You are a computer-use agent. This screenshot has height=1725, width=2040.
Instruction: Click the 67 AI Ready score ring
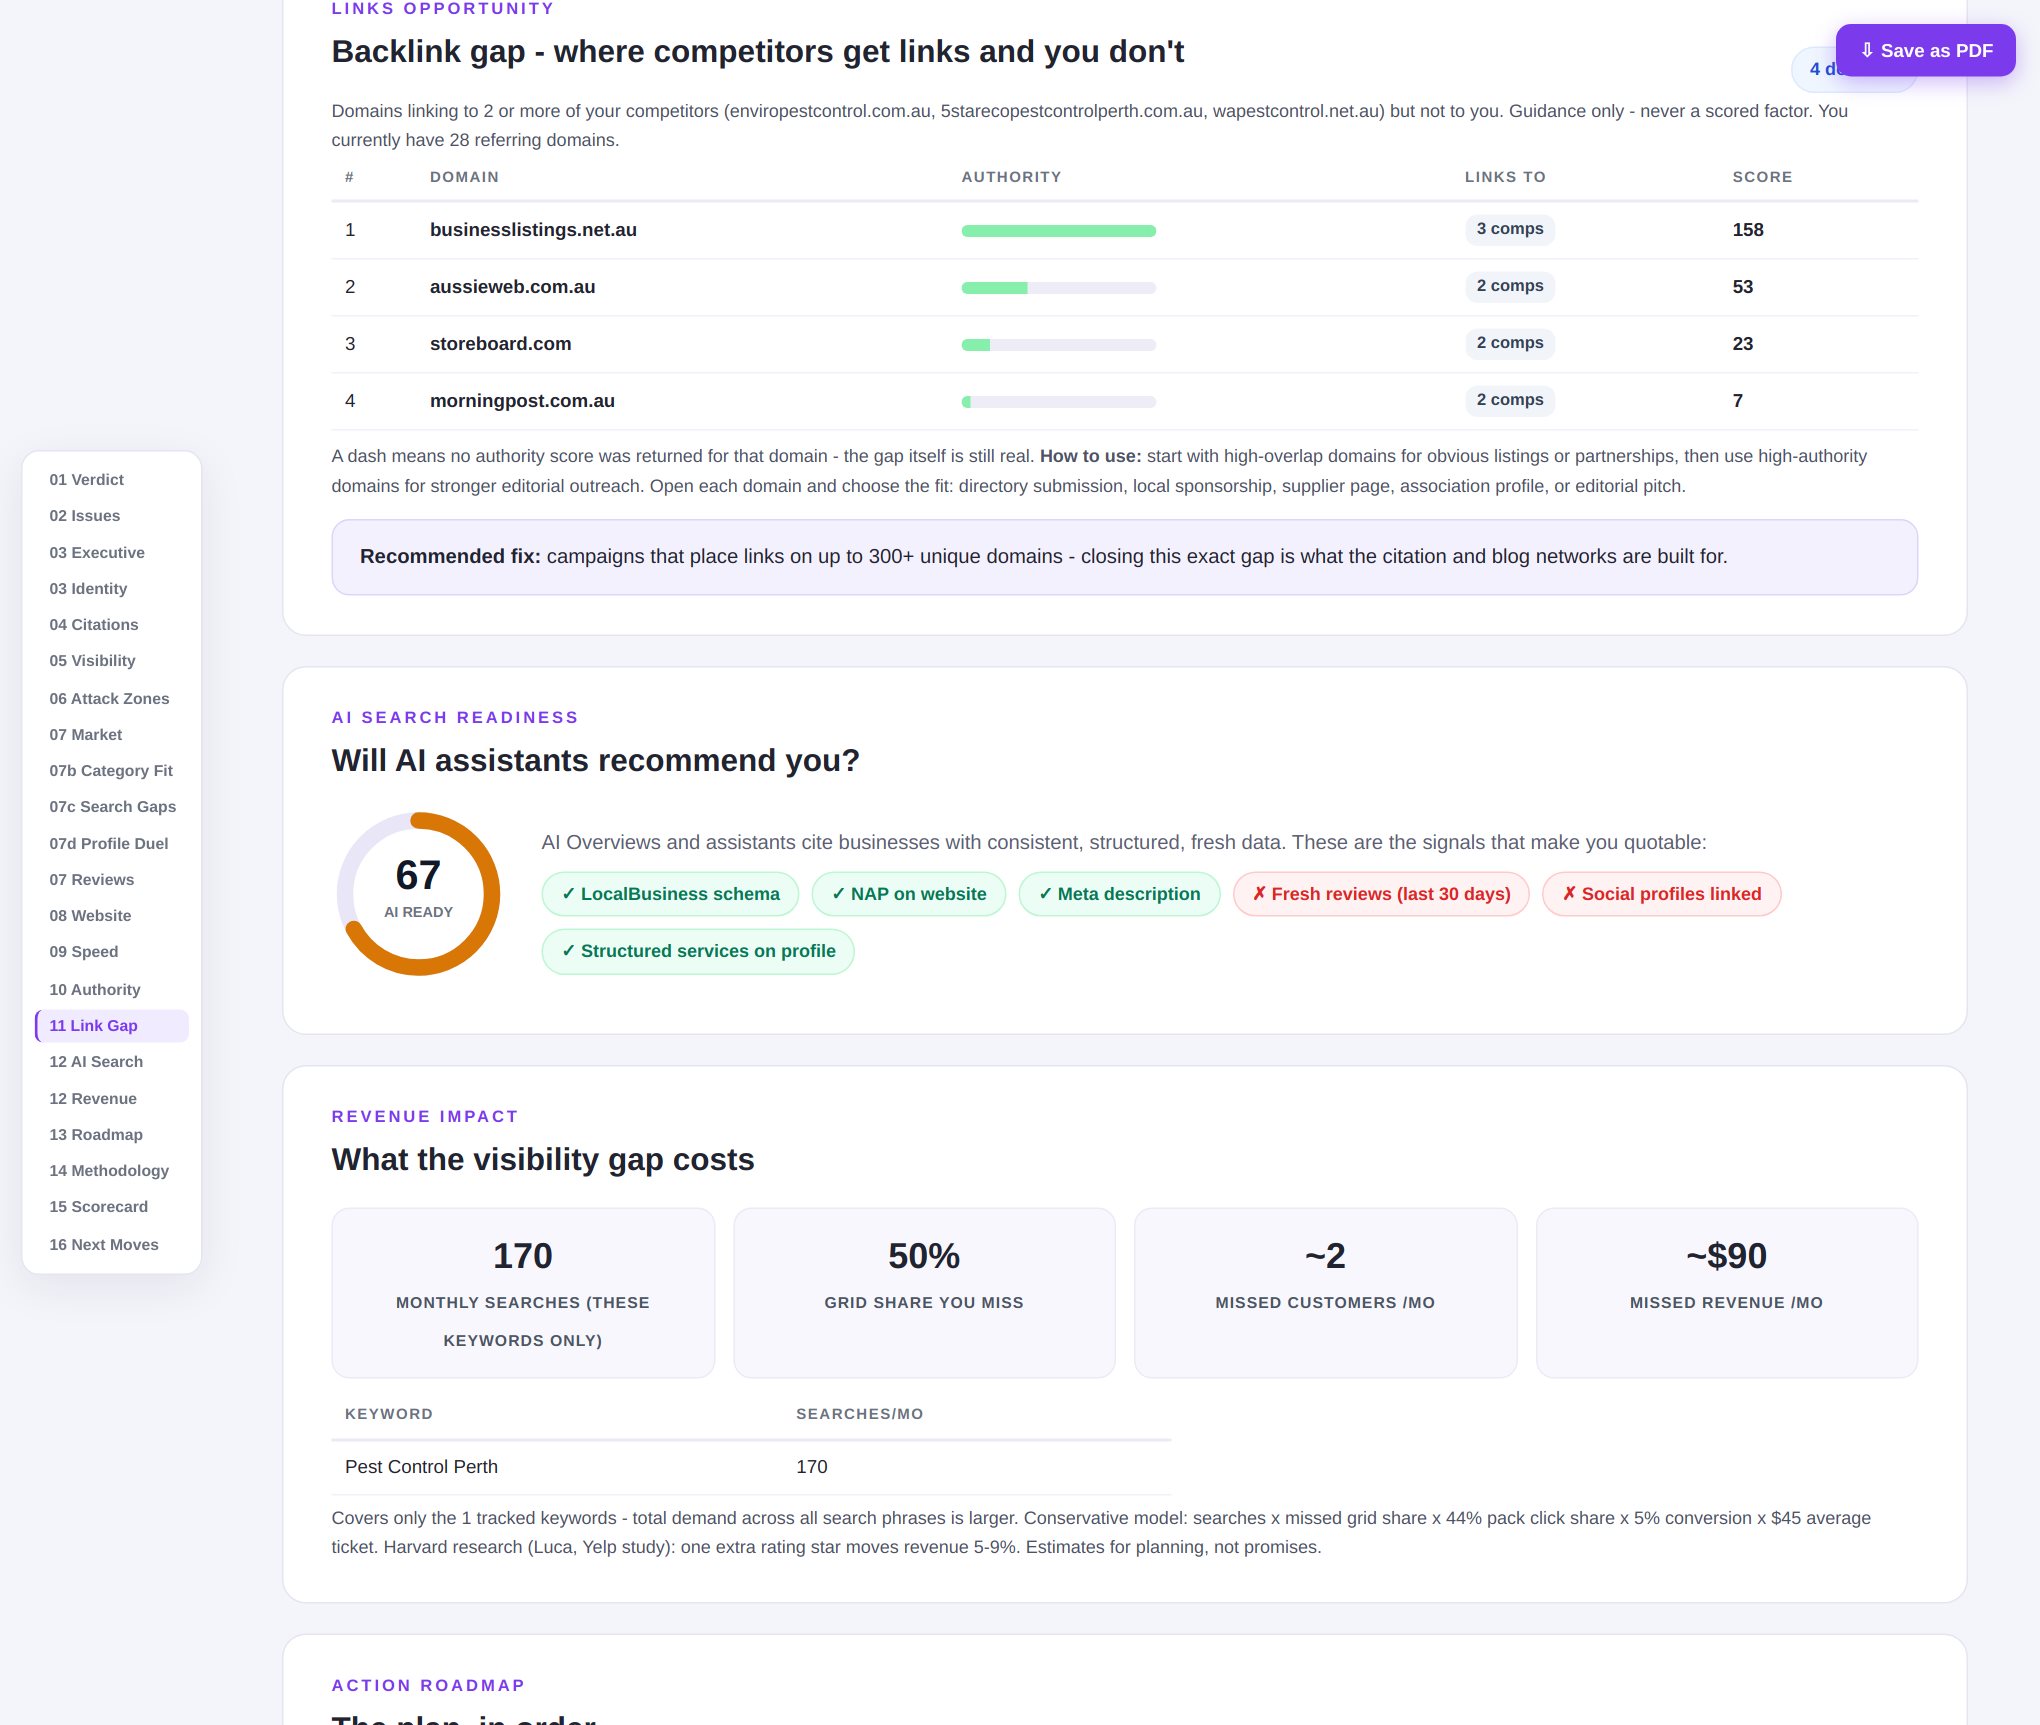point(418,893)
